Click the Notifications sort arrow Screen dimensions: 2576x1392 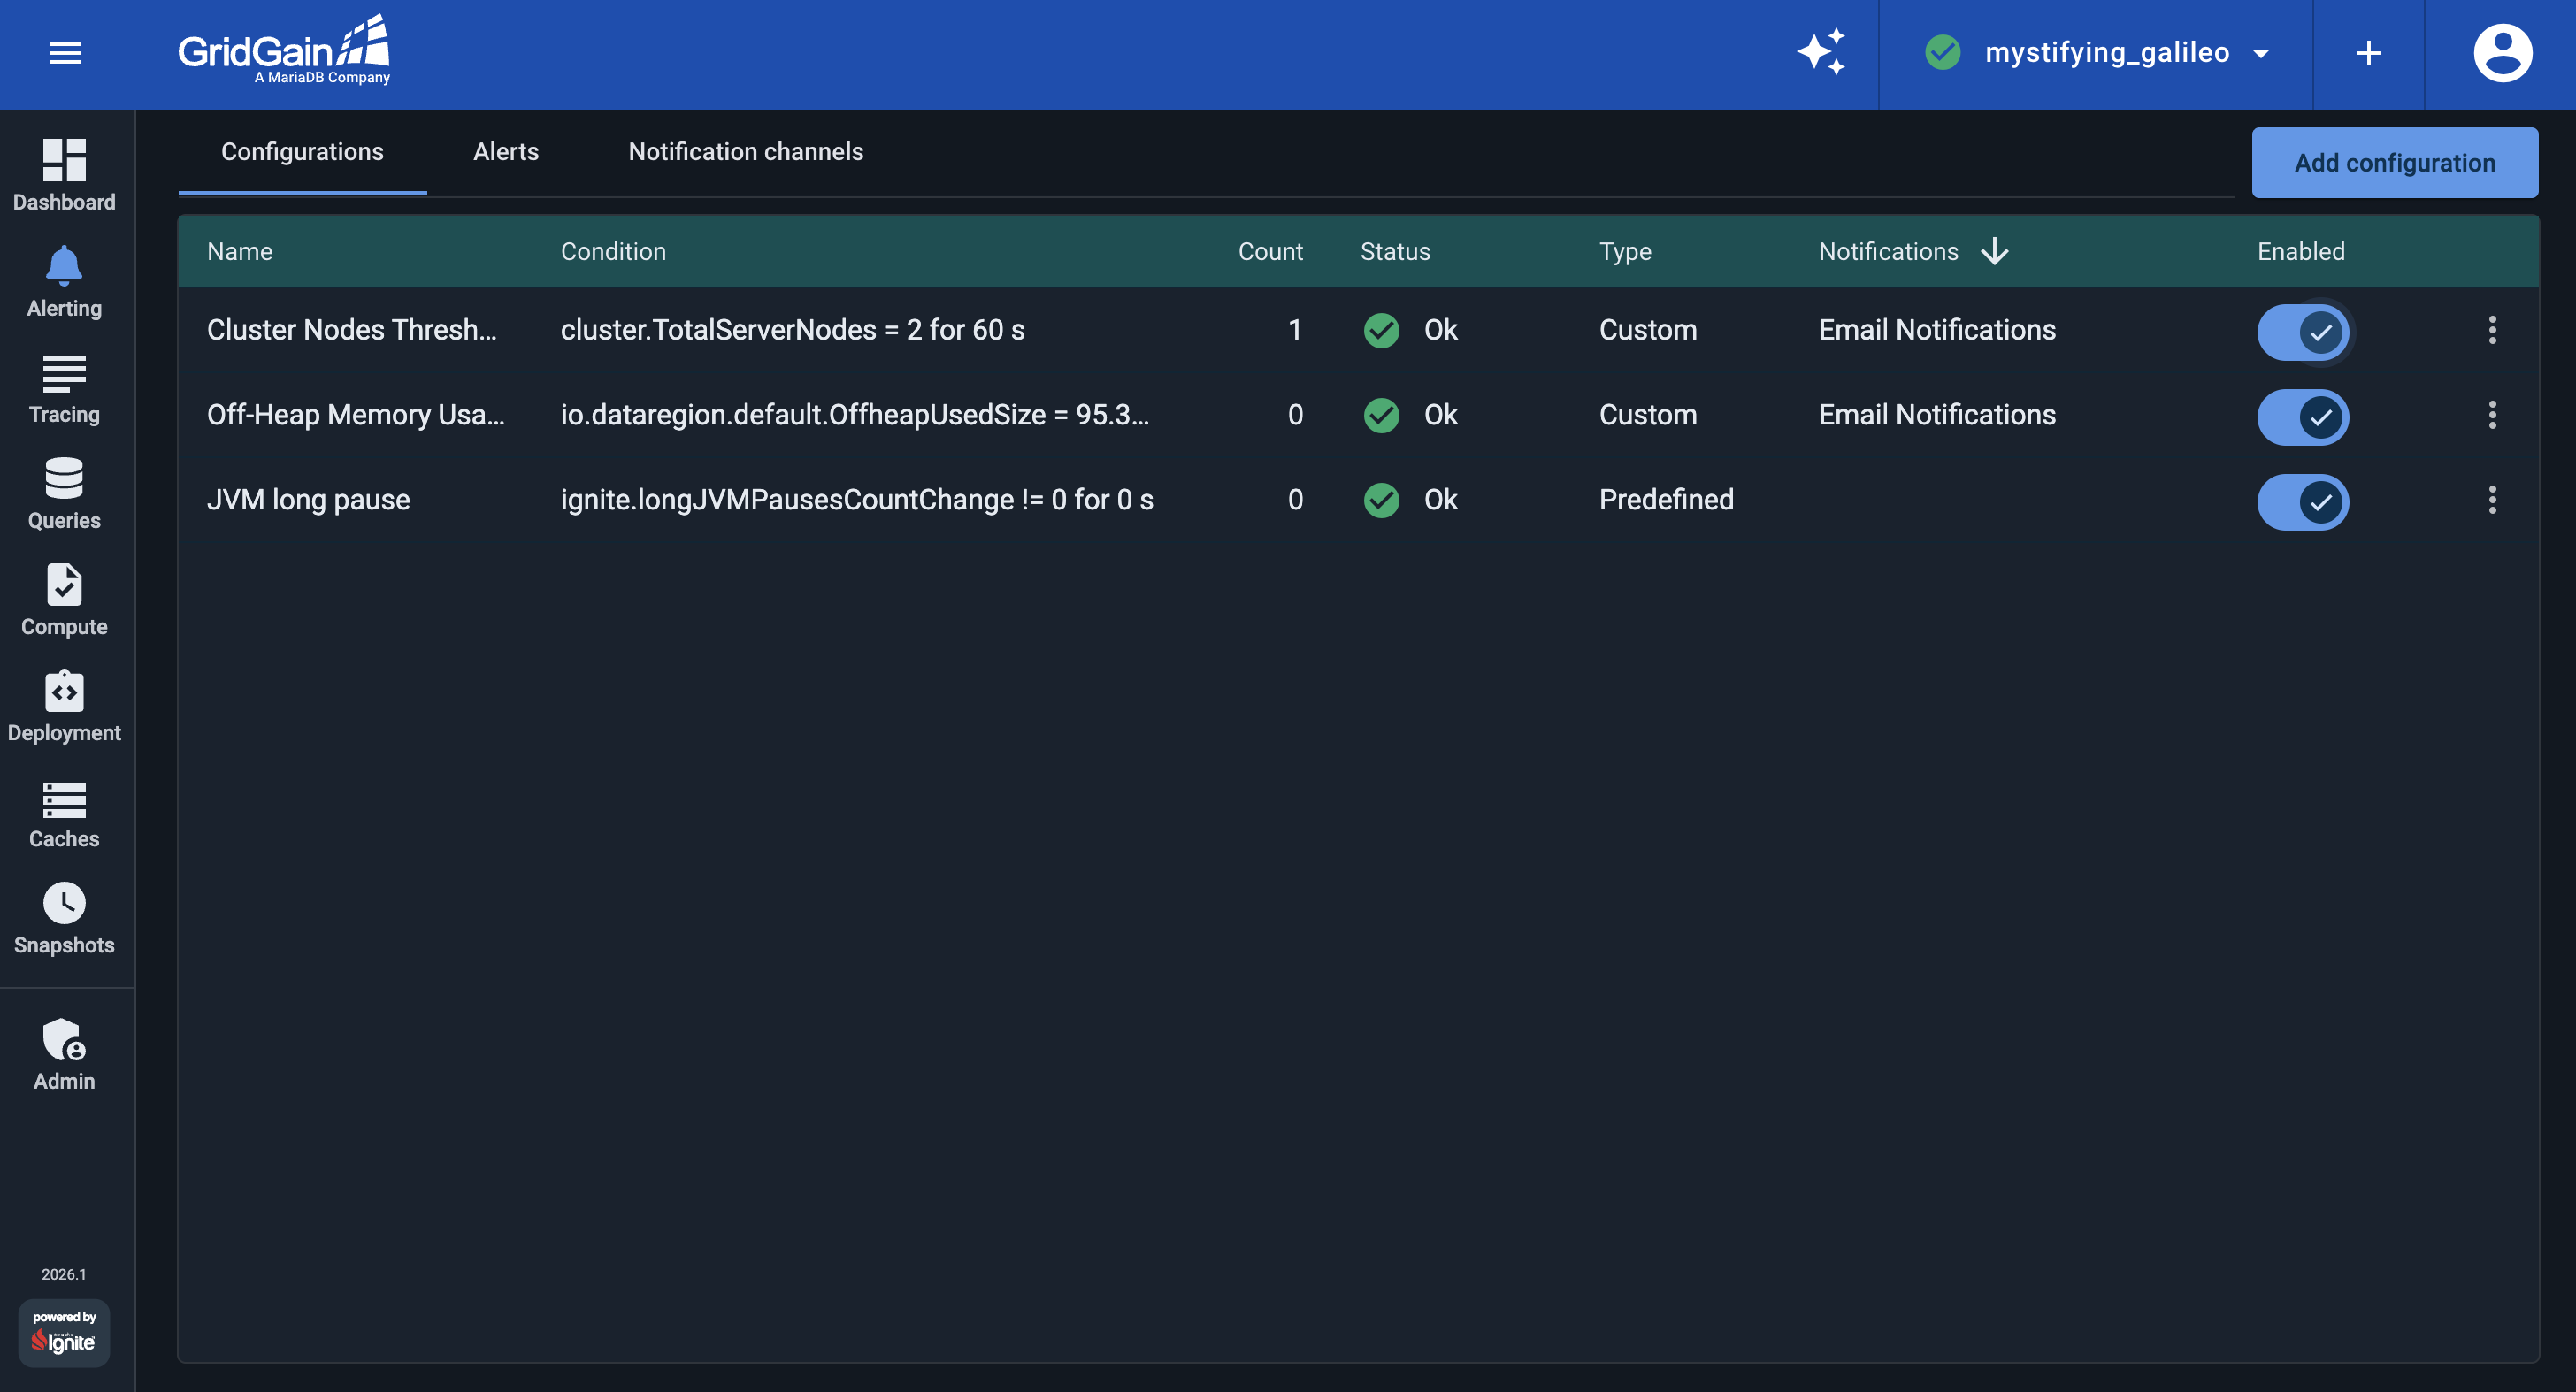pos(1994,252)
